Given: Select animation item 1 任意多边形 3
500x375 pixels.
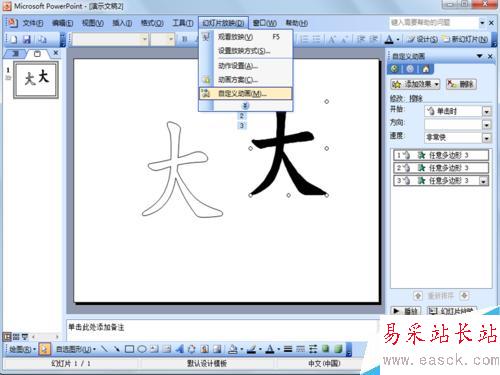Looking at the screenshot, I should coord(441,155).
